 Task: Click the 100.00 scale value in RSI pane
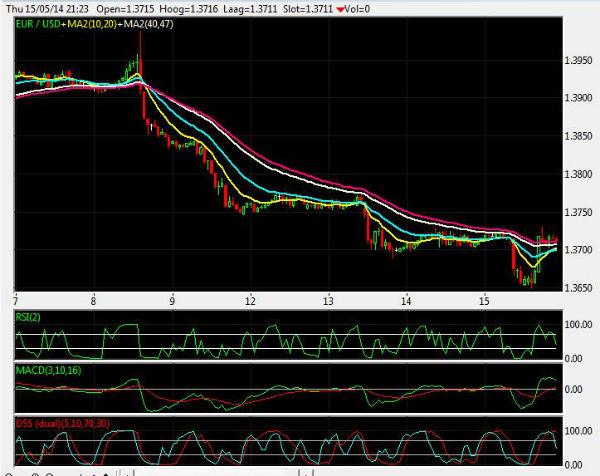point(579,324)
